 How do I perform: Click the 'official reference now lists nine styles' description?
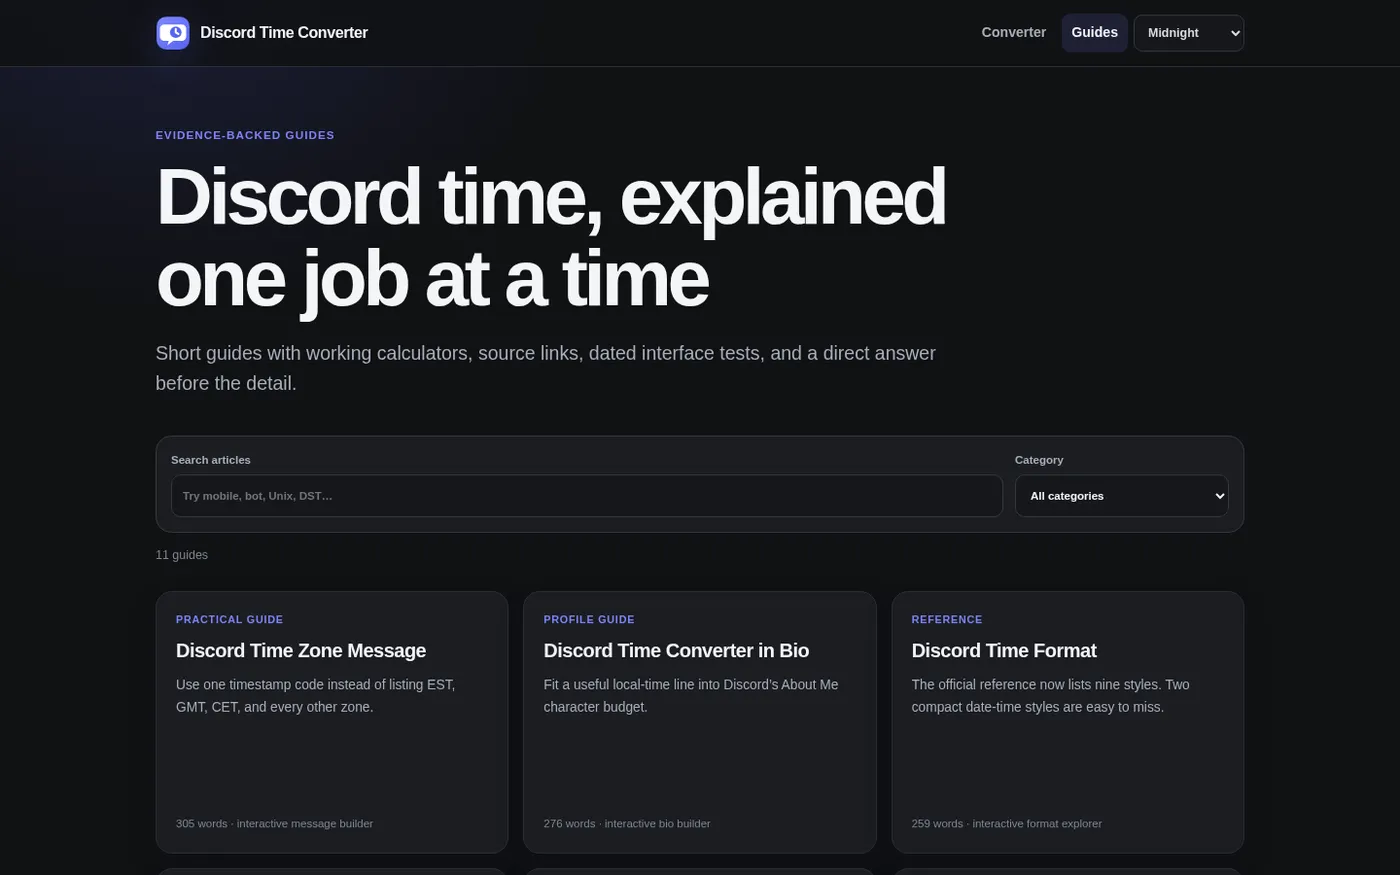1051,696
